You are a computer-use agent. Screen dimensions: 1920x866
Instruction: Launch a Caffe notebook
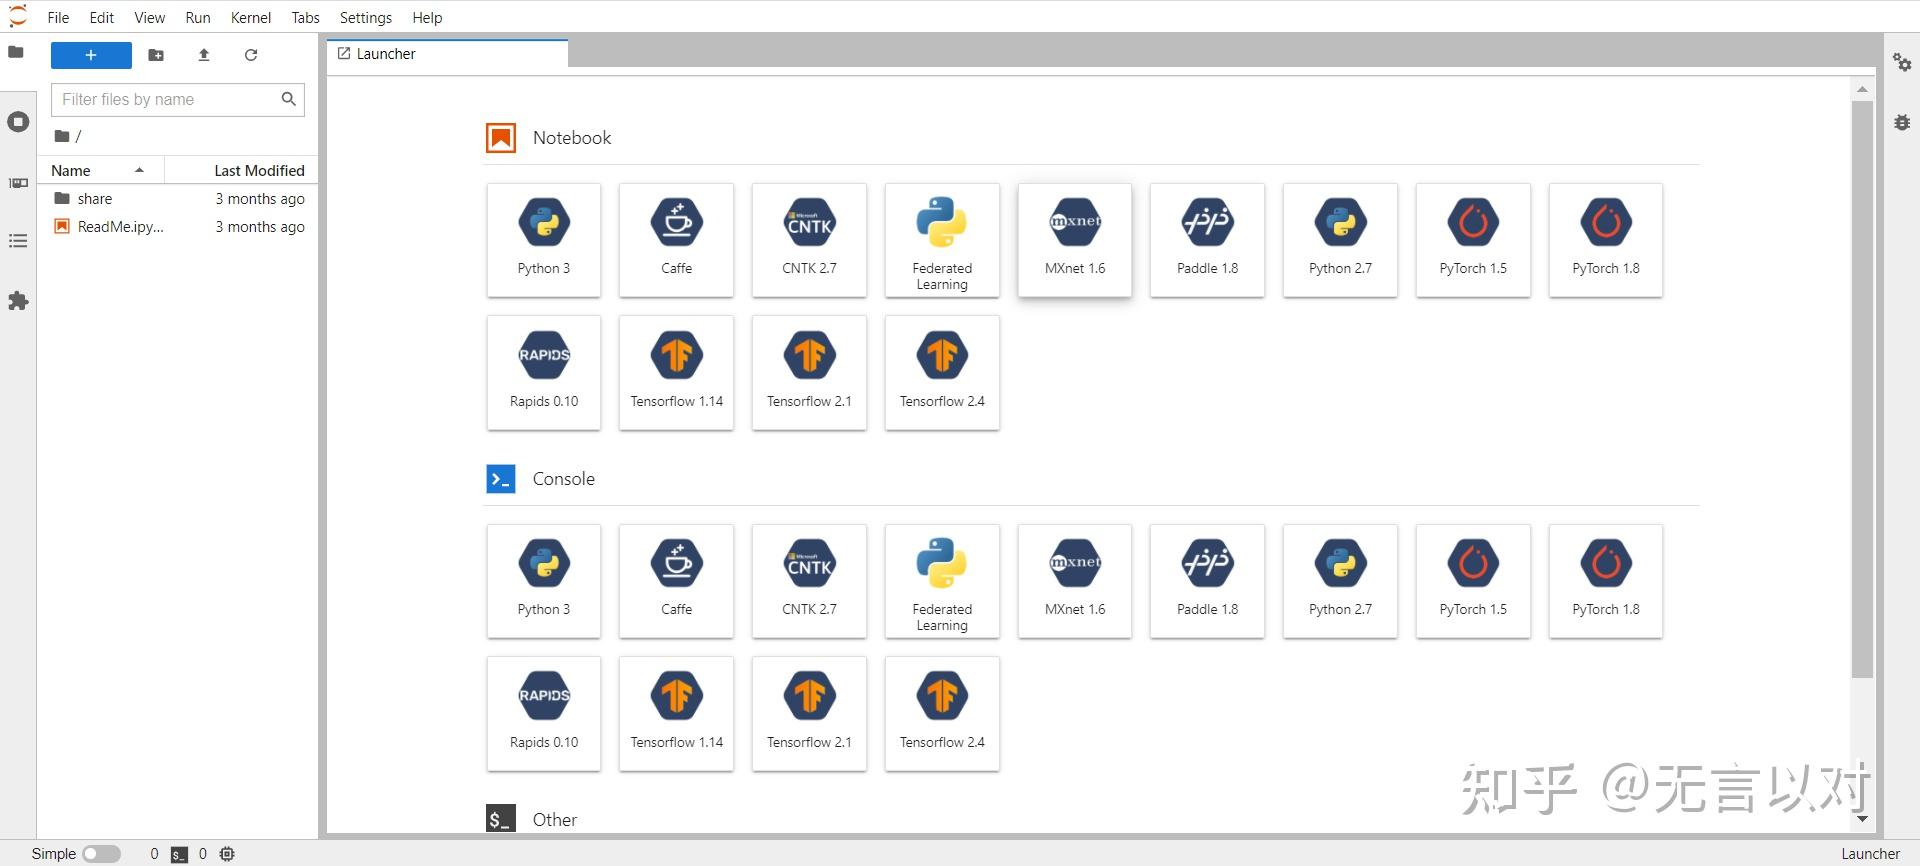(676, 240)
